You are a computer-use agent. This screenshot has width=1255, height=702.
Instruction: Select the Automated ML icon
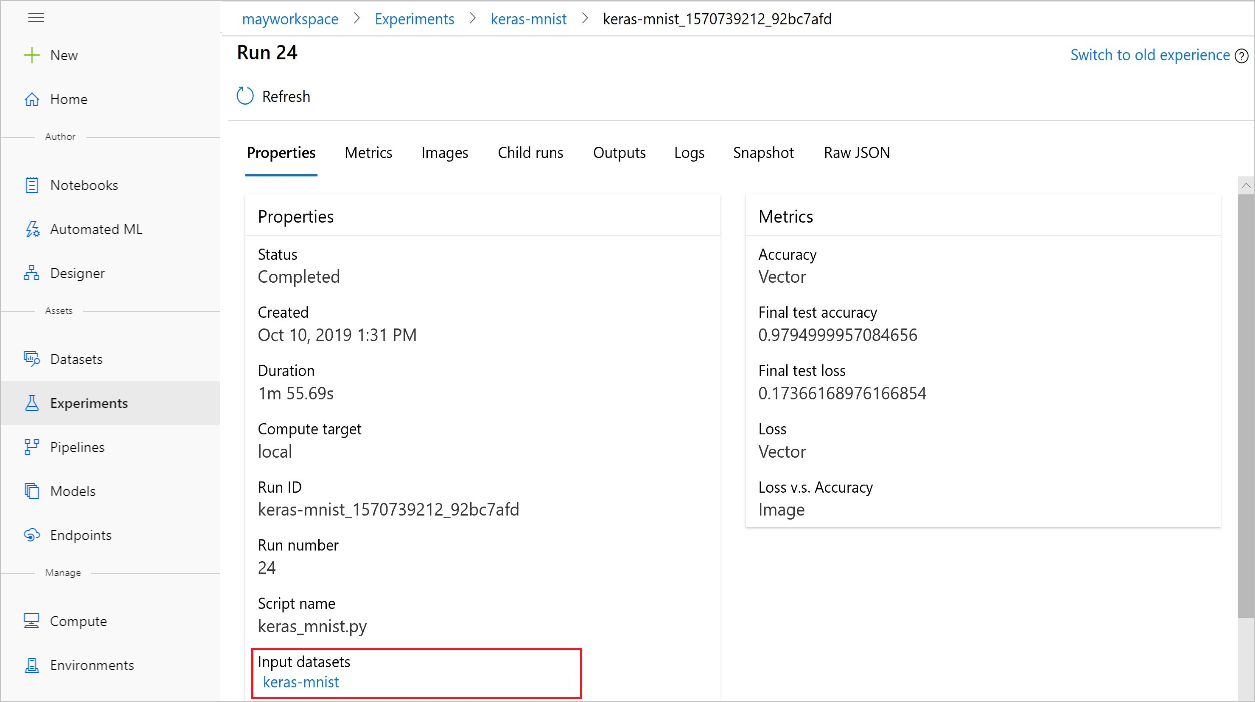coord(33,228)
